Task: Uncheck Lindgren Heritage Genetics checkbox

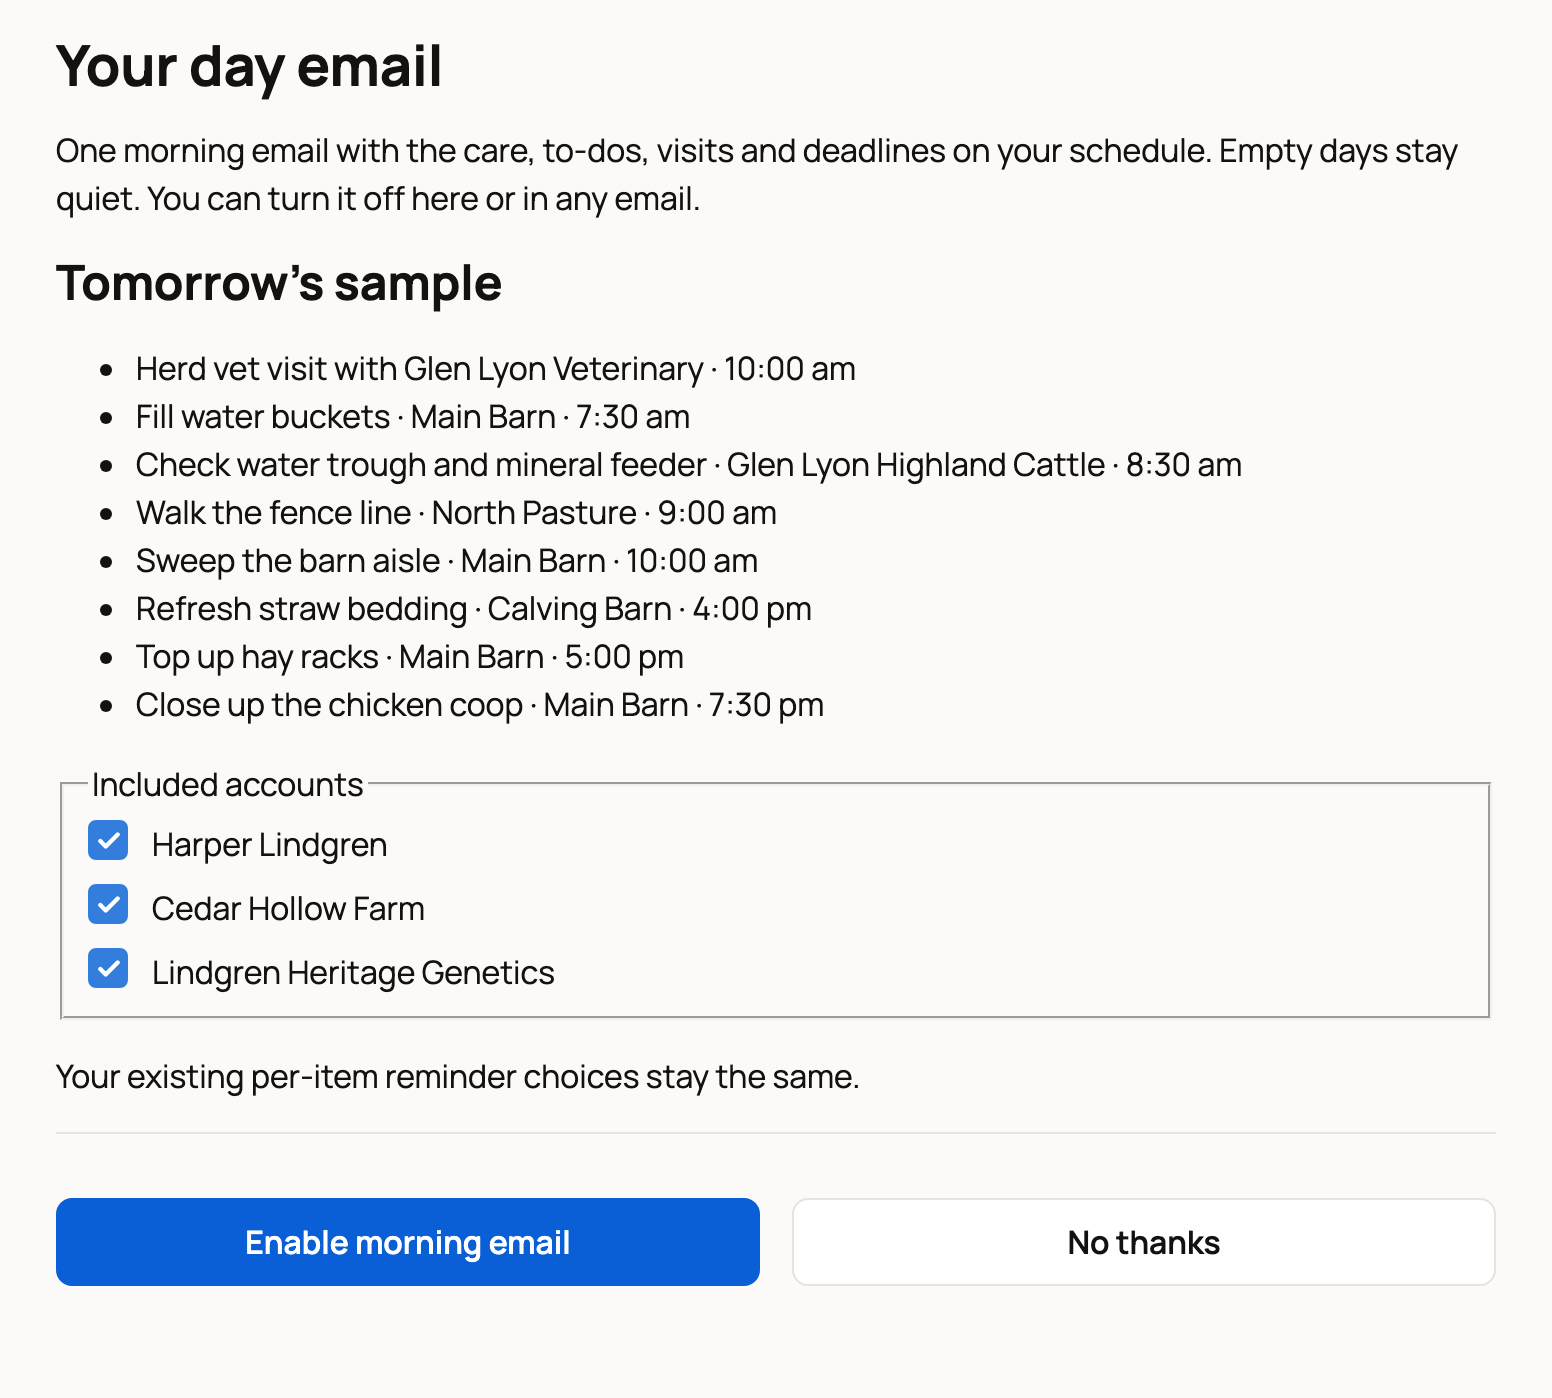Action: click(108, 968)
